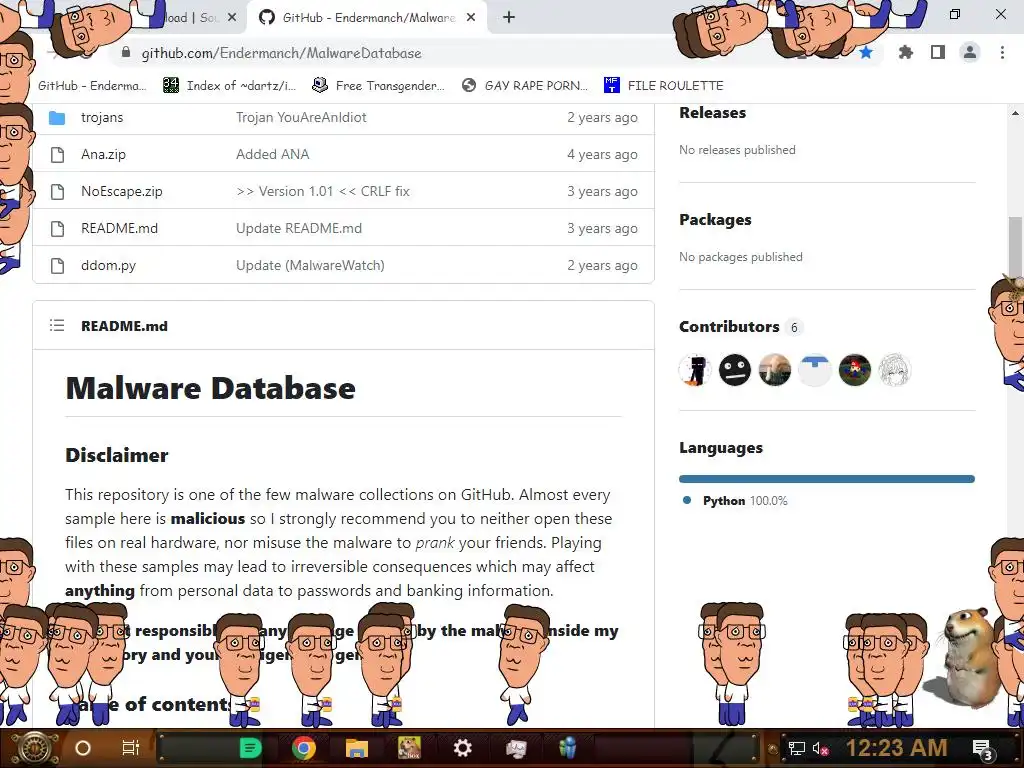Open the blue messenger figures taskbar icon
1024x768 pixels.
tap(568, 748)
